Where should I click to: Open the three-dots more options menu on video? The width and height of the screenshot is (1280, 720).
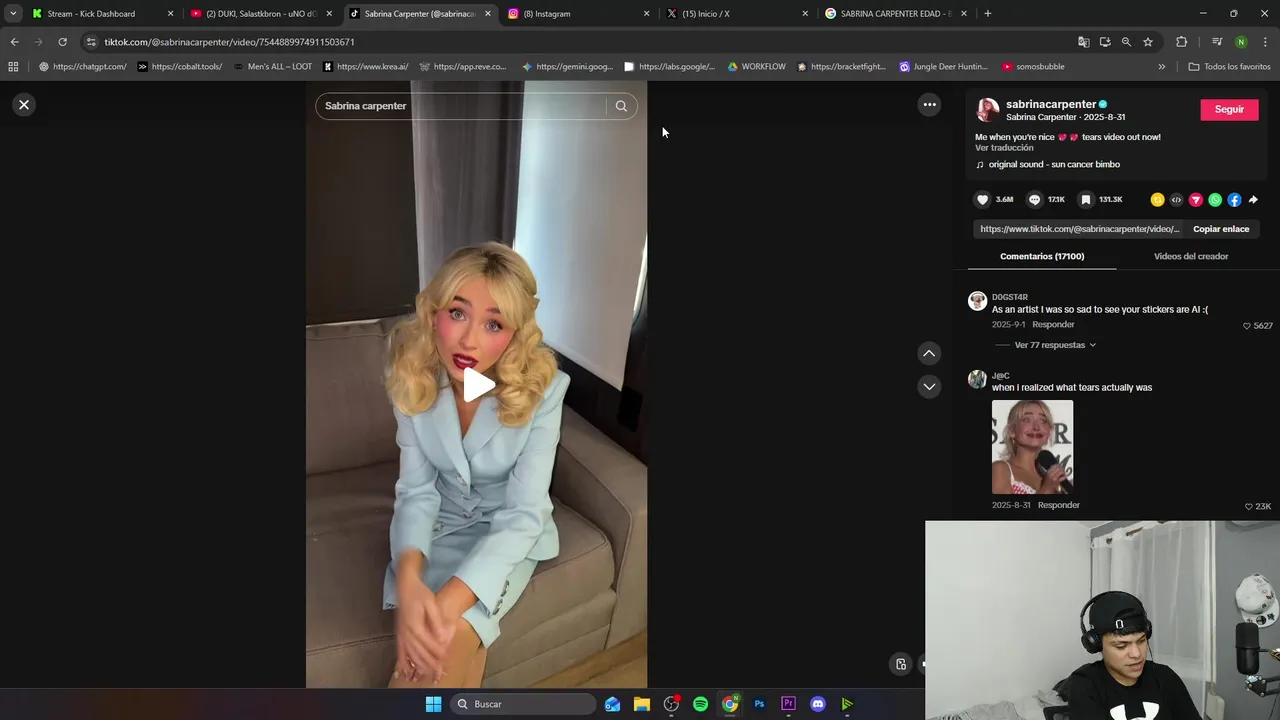tap(929, 104)
